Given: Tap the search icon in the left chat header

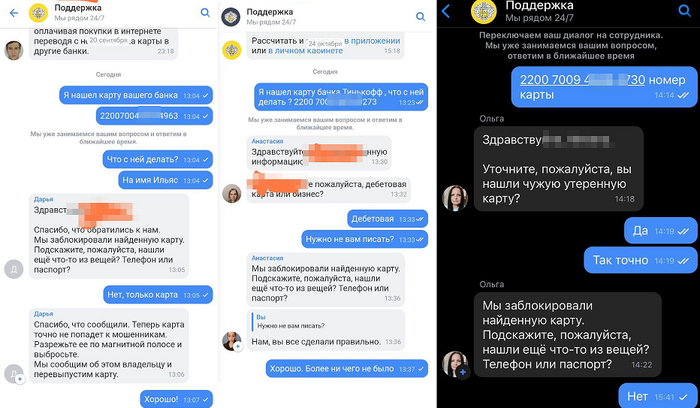Looking at the screenshot, I should [x=205, y=12].
